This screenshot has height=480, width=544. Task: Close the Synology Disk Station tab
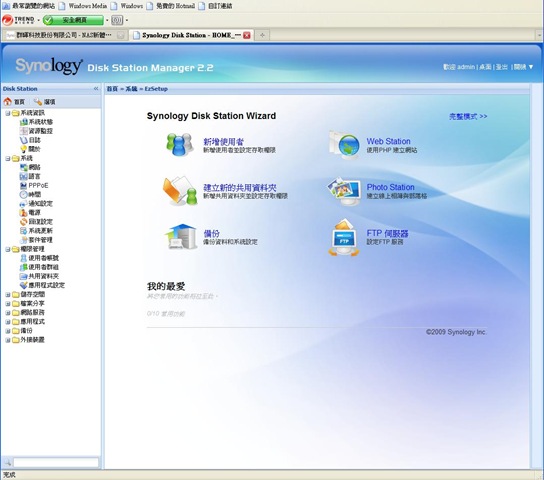pos(247,35)
